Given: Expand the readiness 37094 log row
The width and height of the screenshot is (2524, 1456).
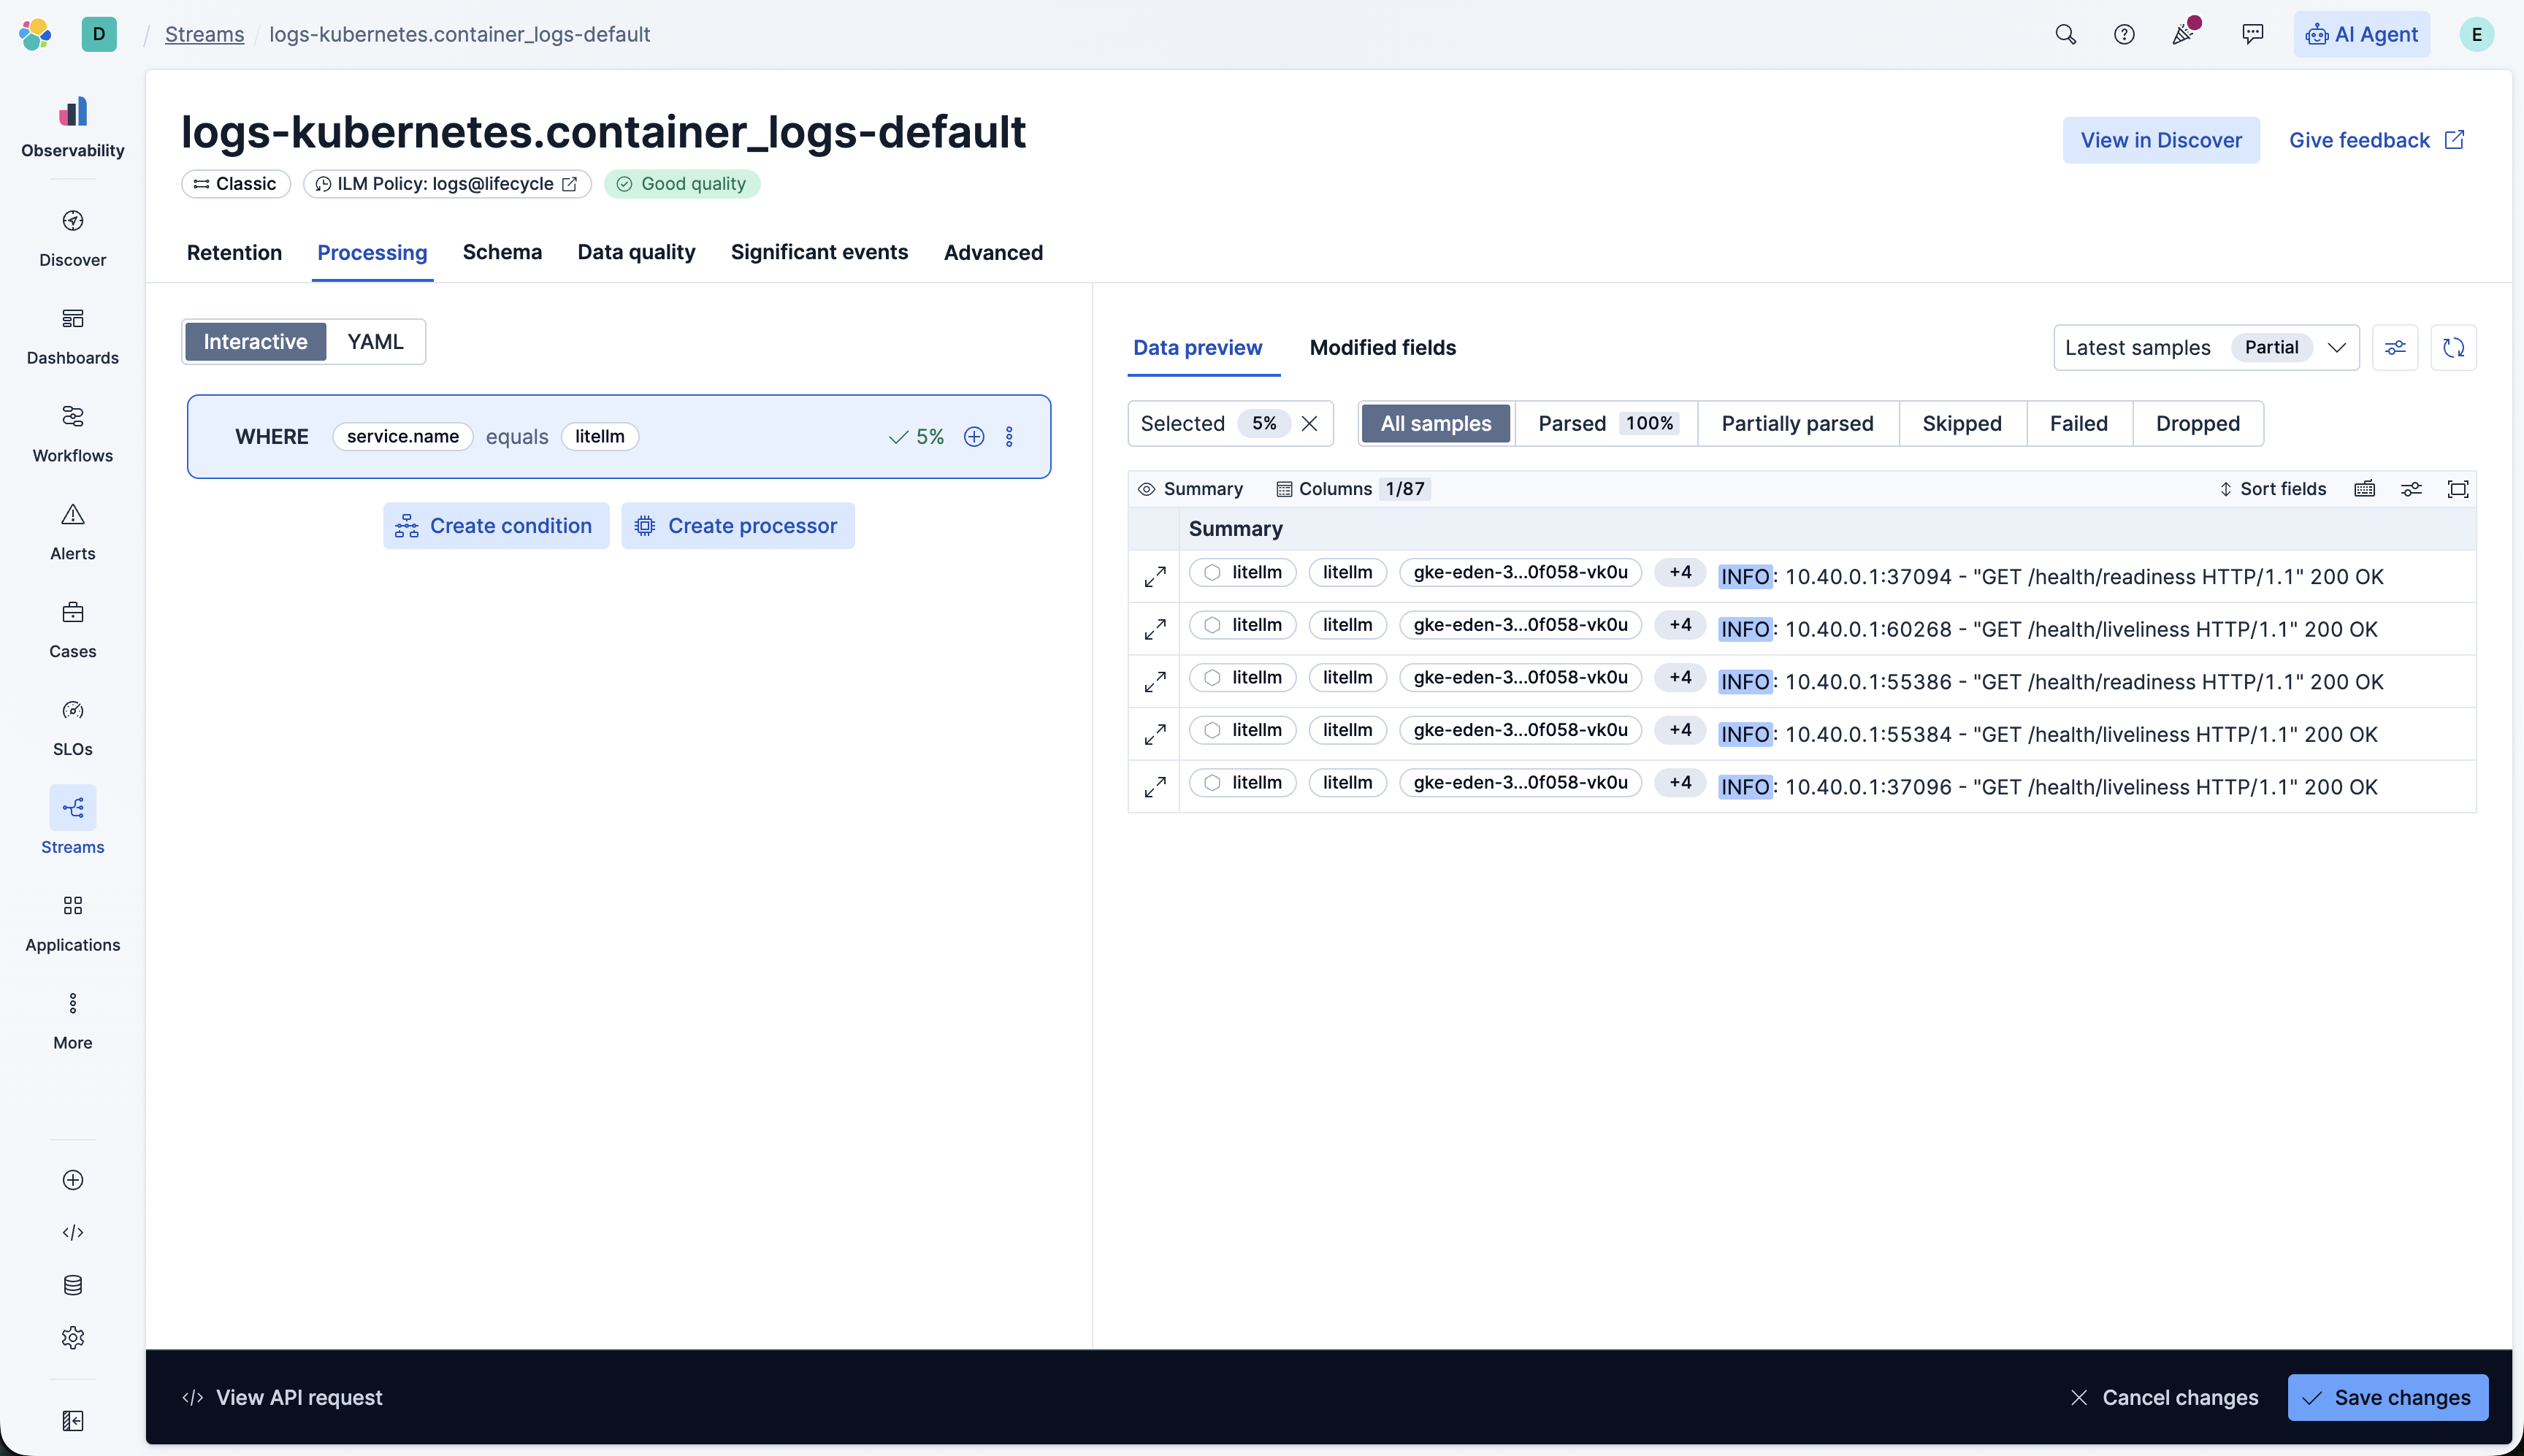Looking at the screenshot, I should pyautogui.click(x=1154, y=577).
